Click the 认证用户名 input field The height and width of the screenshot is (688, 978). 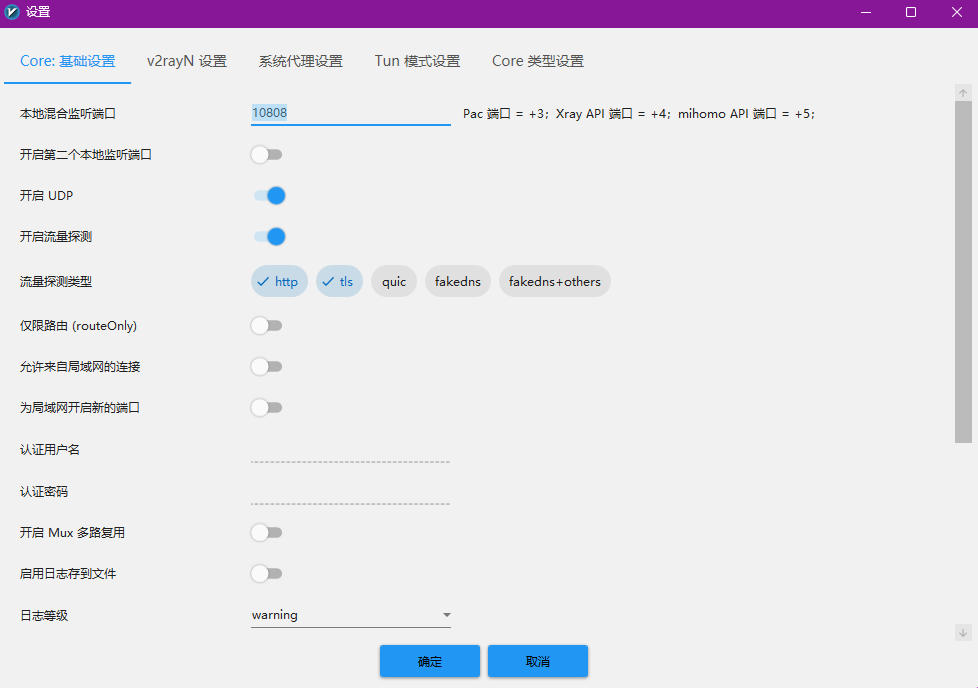[351, 450]
